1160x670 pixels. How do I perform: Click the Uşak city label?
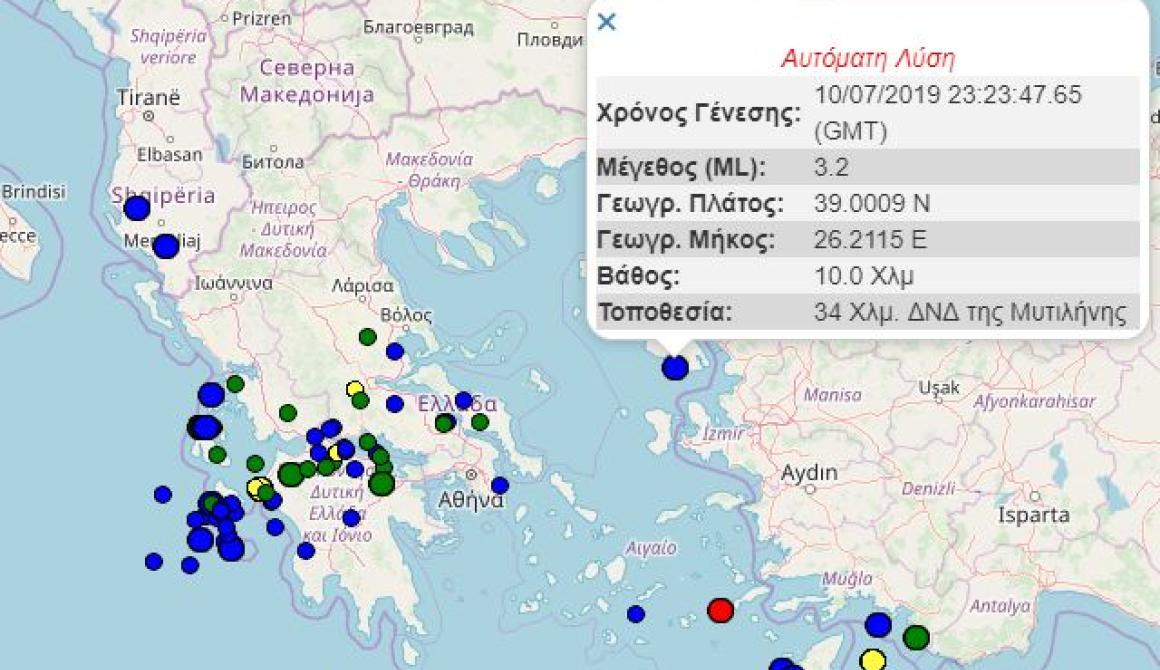pyautogui.click(x=939, y=388)
